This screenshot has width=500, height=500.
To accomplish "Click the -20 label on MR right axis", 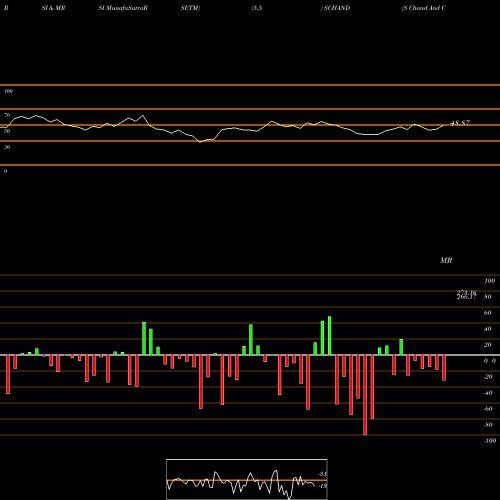I will tap(488, 377).
